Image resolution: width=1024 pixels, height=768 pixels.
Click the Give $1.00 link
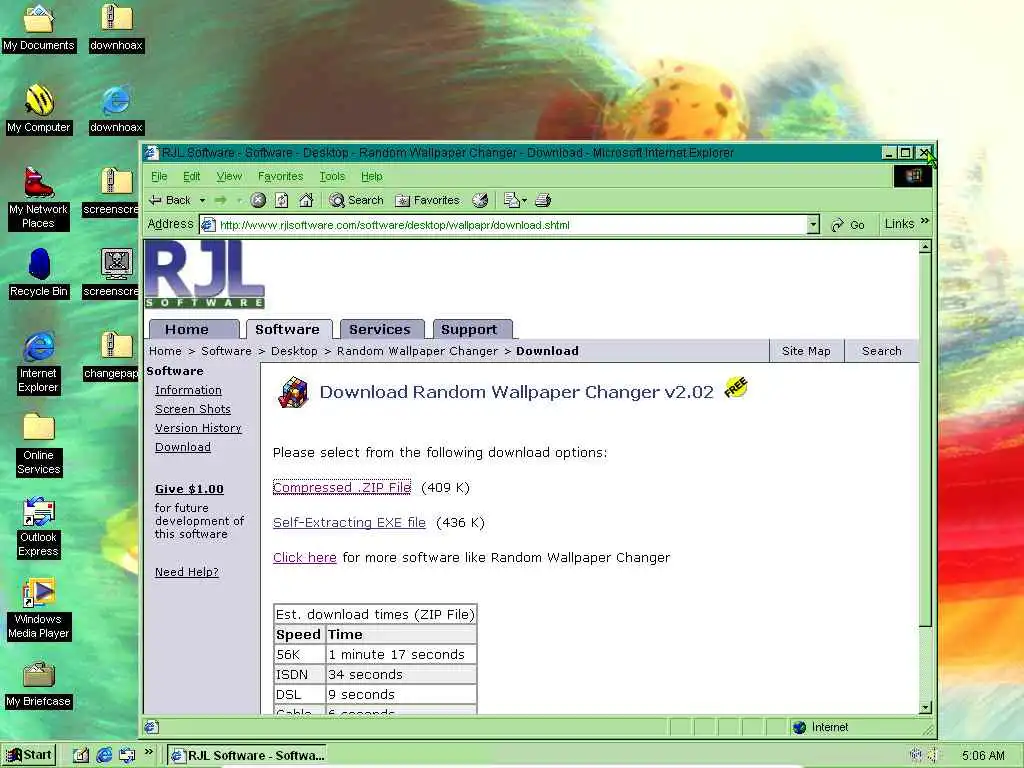189,488
